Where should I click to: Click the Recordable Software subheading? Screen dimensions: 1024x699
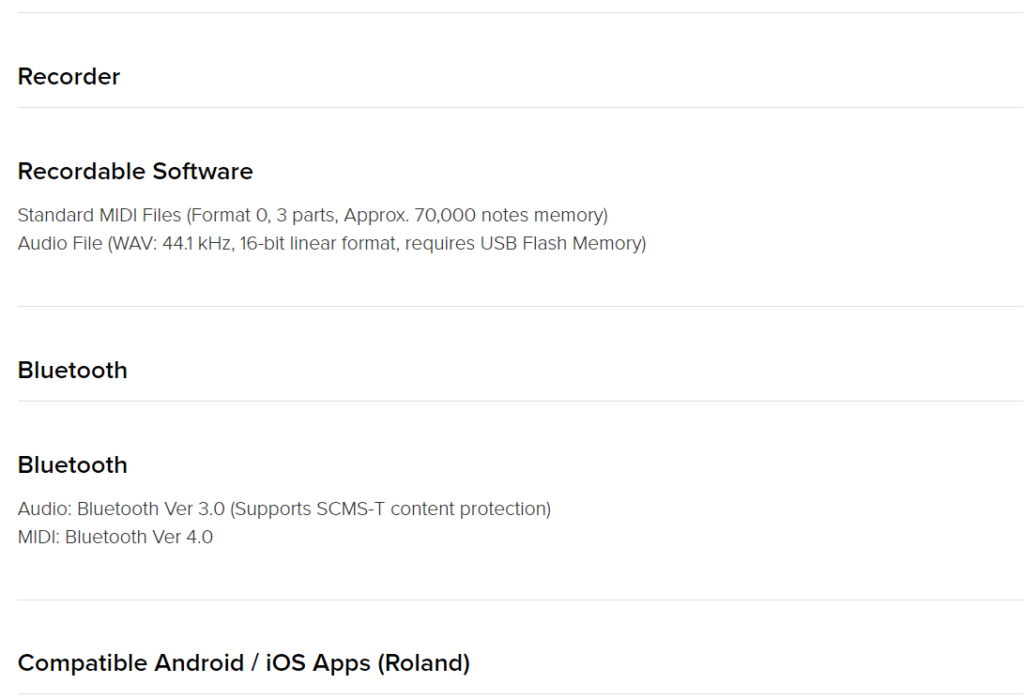click(x=135, y=171)
